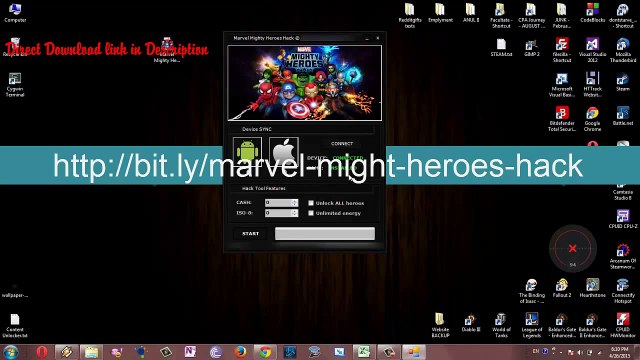Enable Unlock ALL heroes checkbox
This screenshot has height=360, width=640.
(x=311, y=203)
